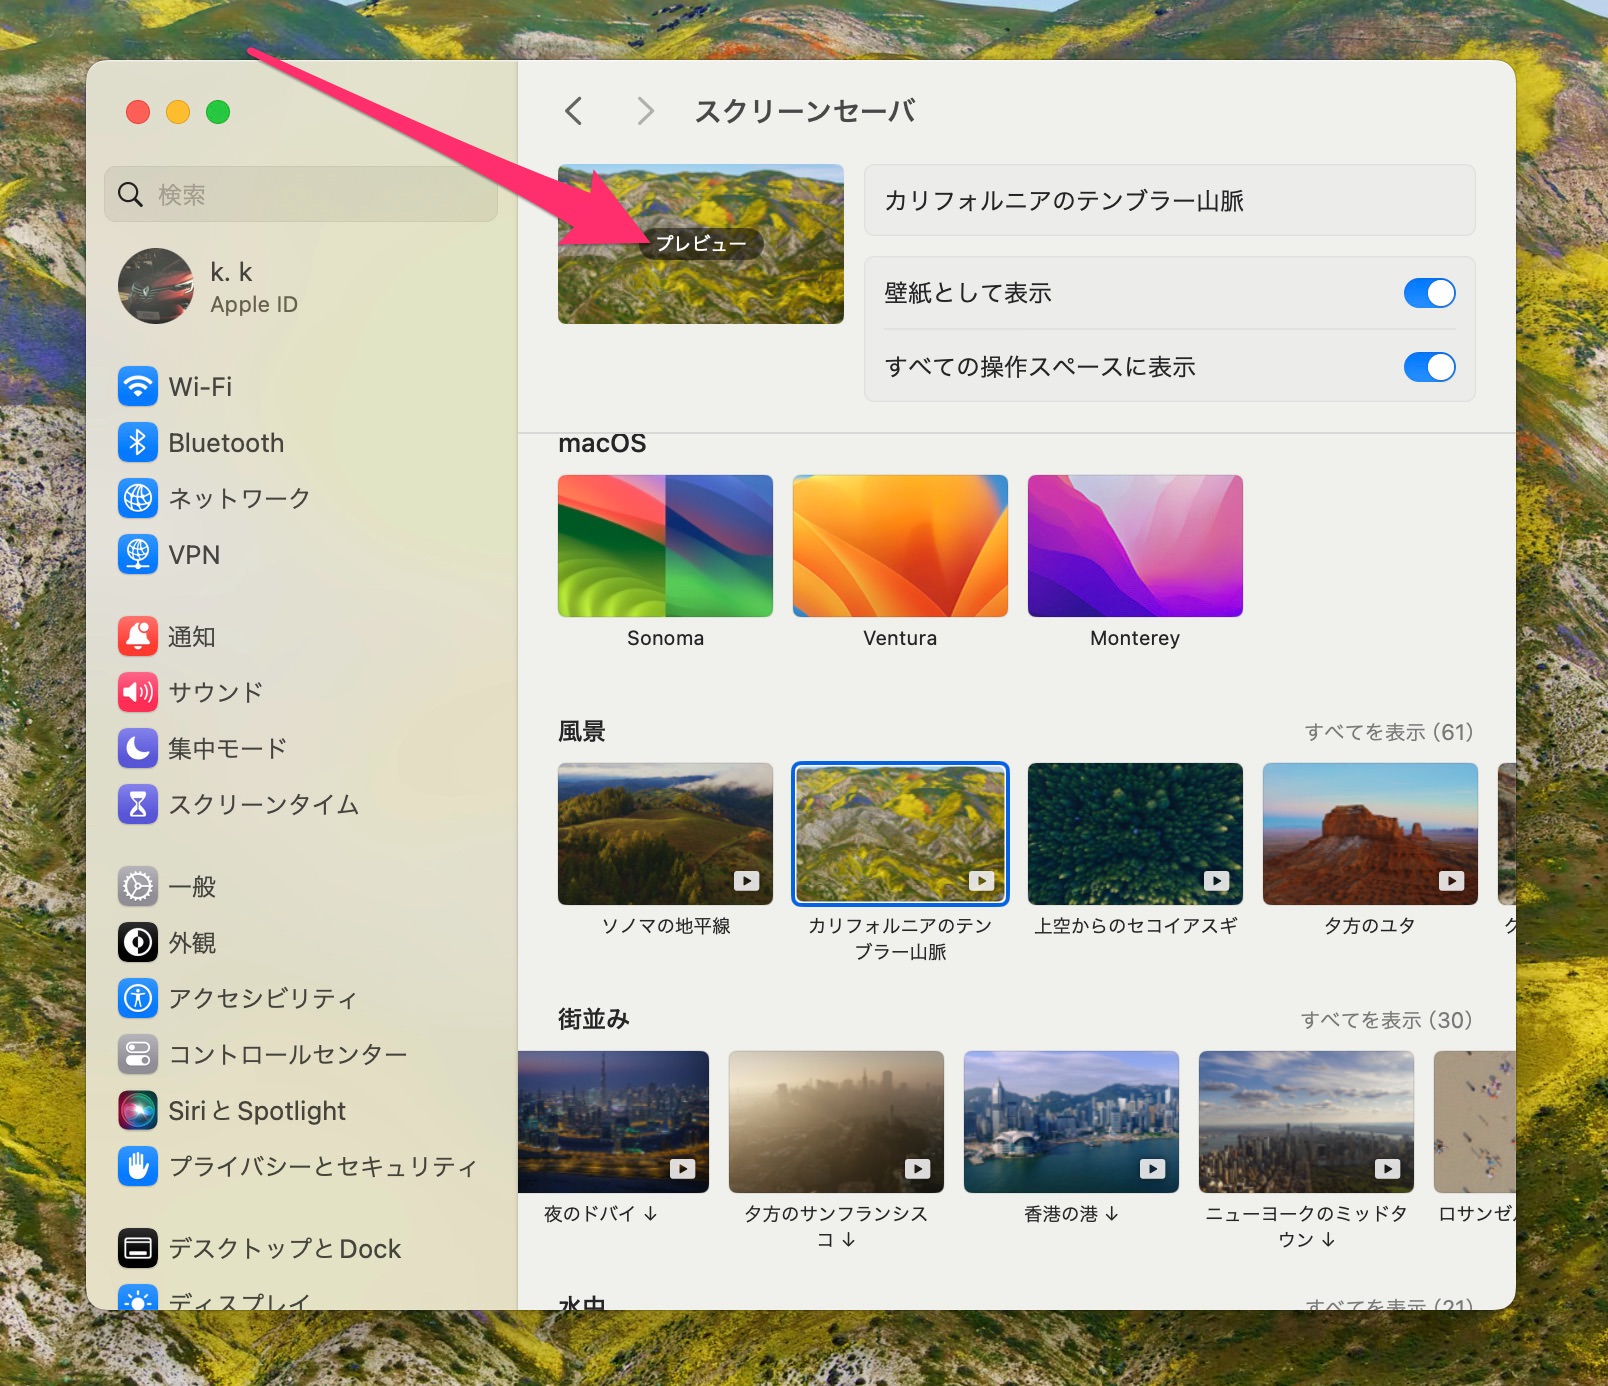1608x1386 pixels.
Task: Minimize the window with yellow button
Action: coord(178,112)
